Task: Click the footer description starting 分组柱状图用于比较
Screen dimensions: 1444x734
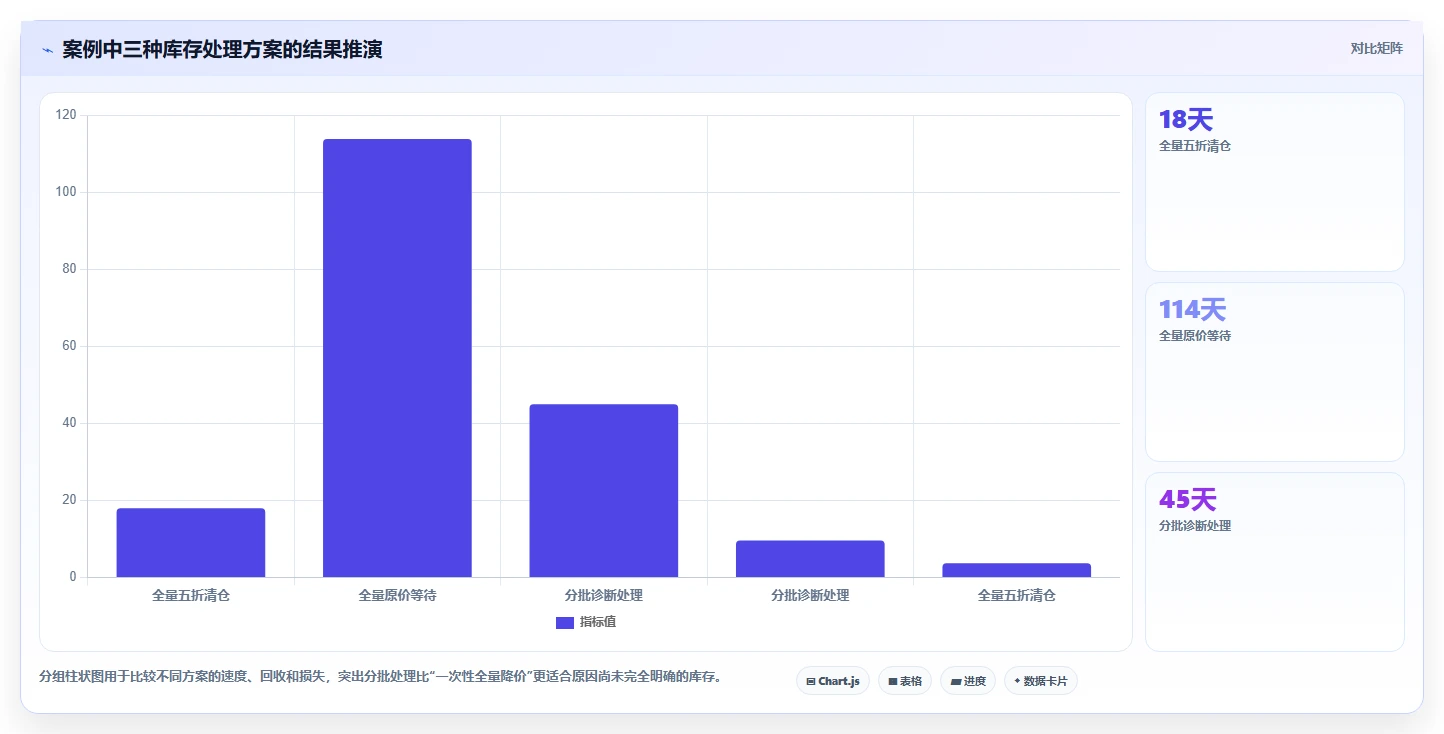Action: pos(380,677)
